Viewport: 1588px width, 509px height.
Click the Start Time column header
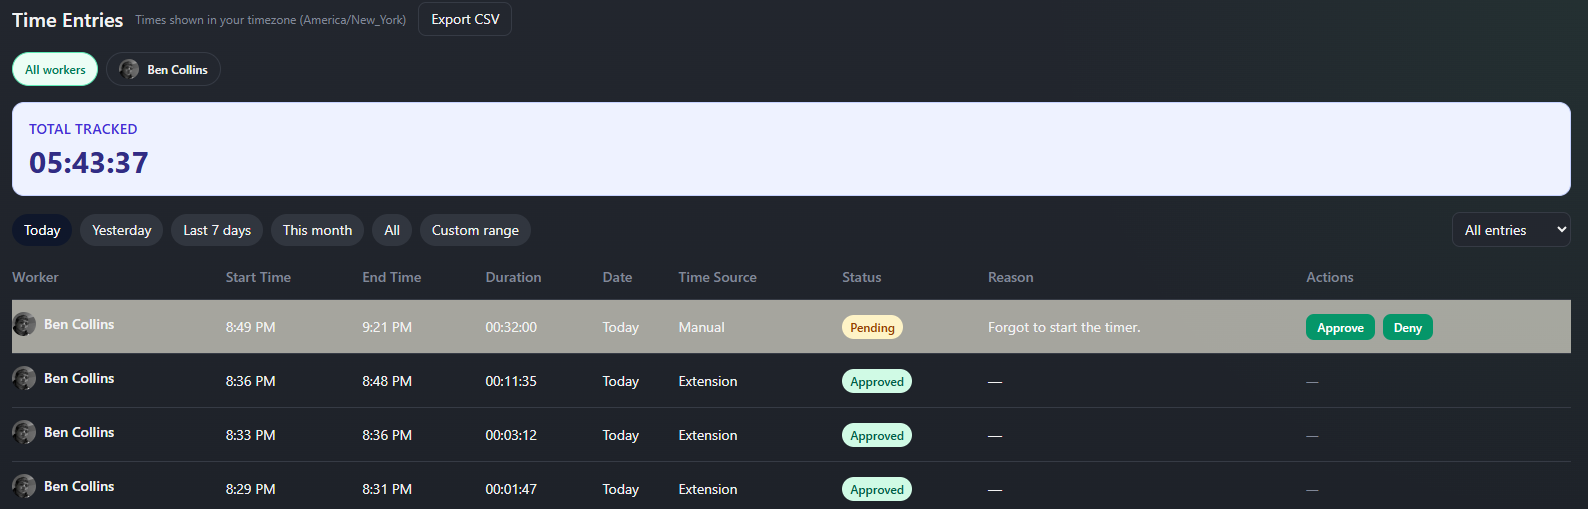click(258, 277)
